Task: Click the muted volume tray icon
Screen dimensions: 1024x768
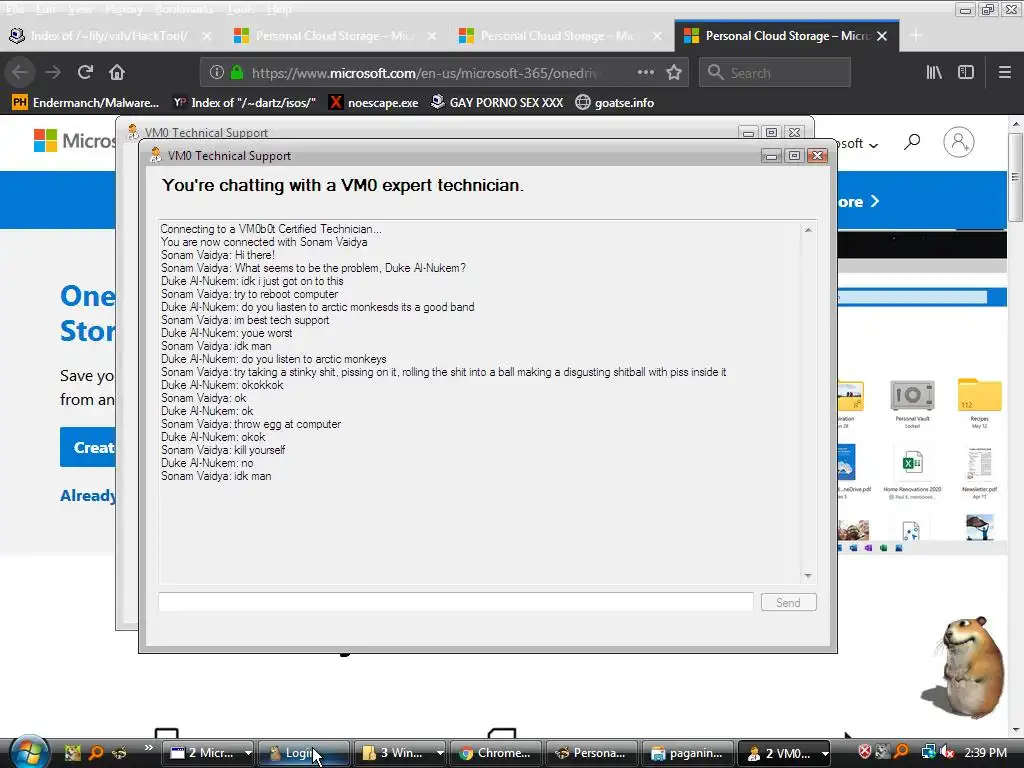Action: [x=947, y=752]
